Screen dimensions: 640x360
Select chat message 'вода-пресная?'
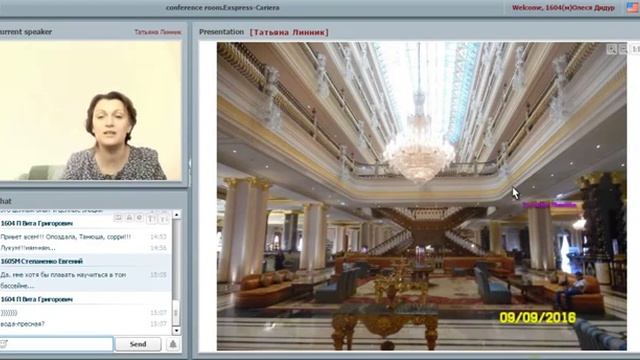[23, 324]
